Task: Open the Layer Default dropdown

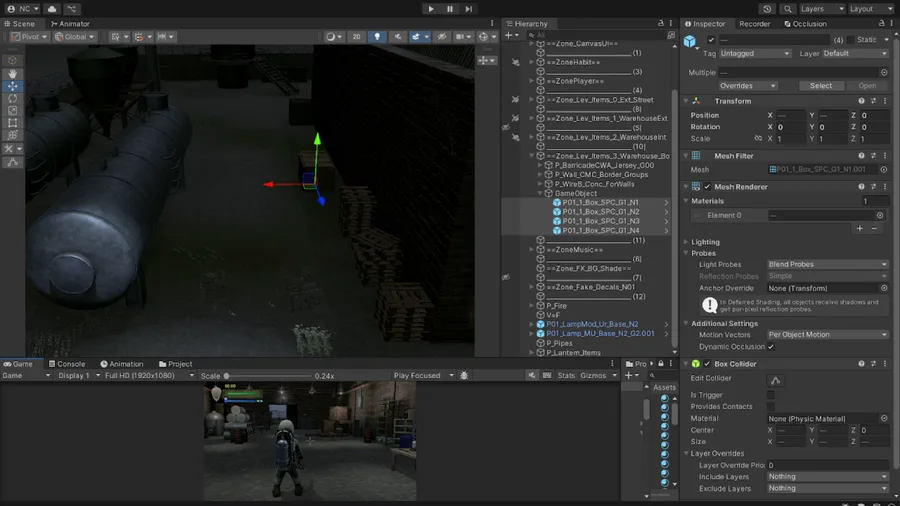Action: 855,53
